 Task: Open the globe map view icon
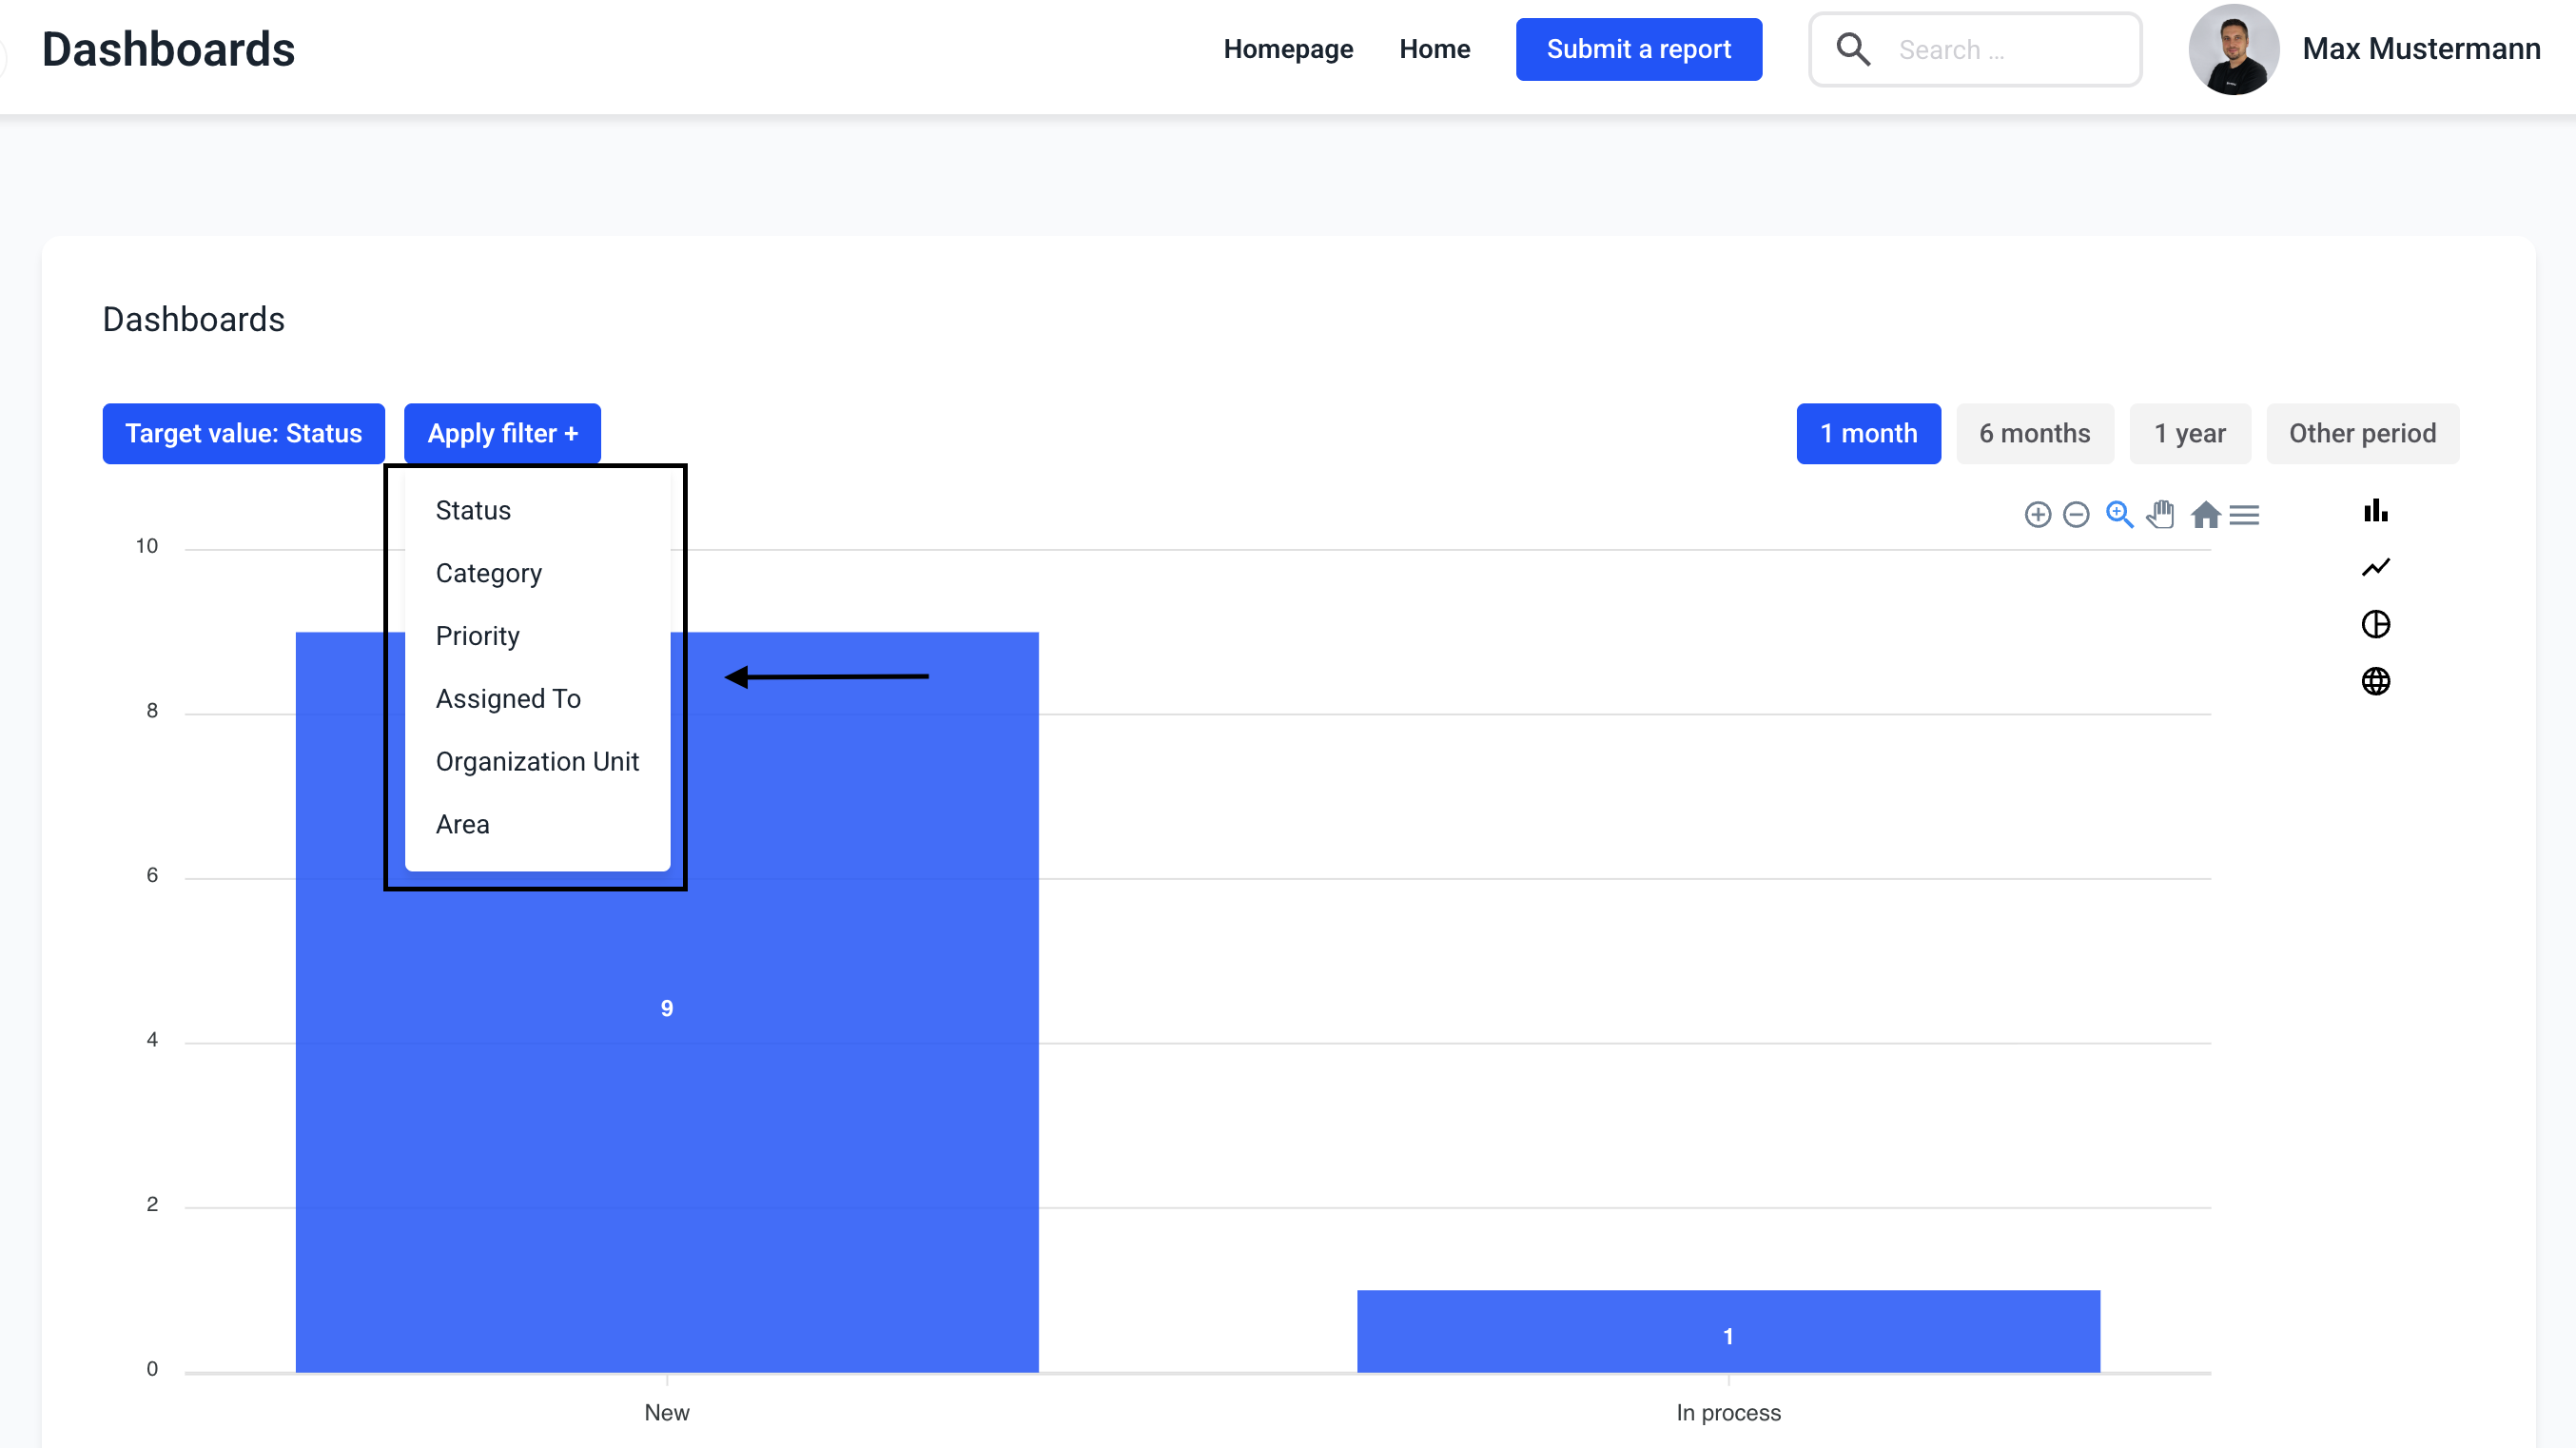pos(2375,682)
